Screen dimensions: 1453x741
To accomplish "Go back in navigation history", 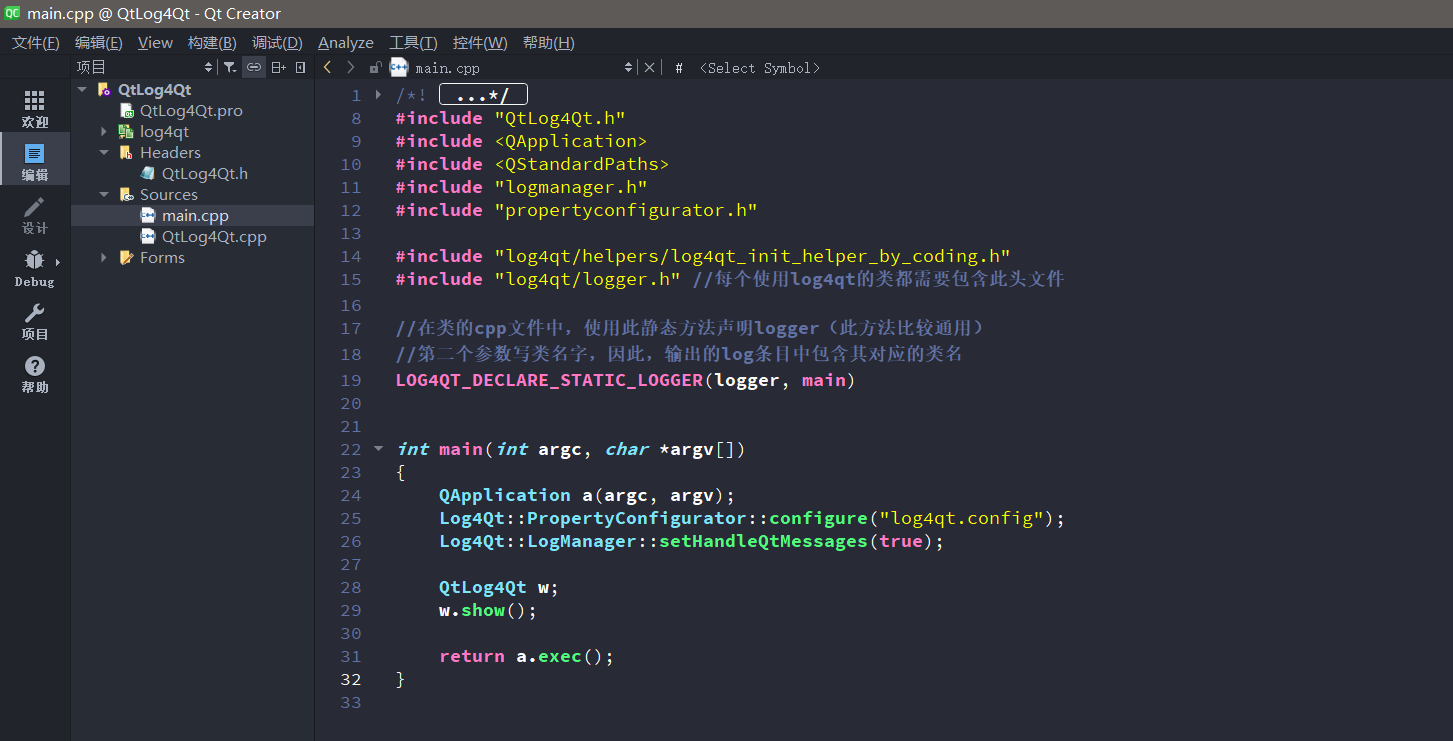I will (327, 67).
